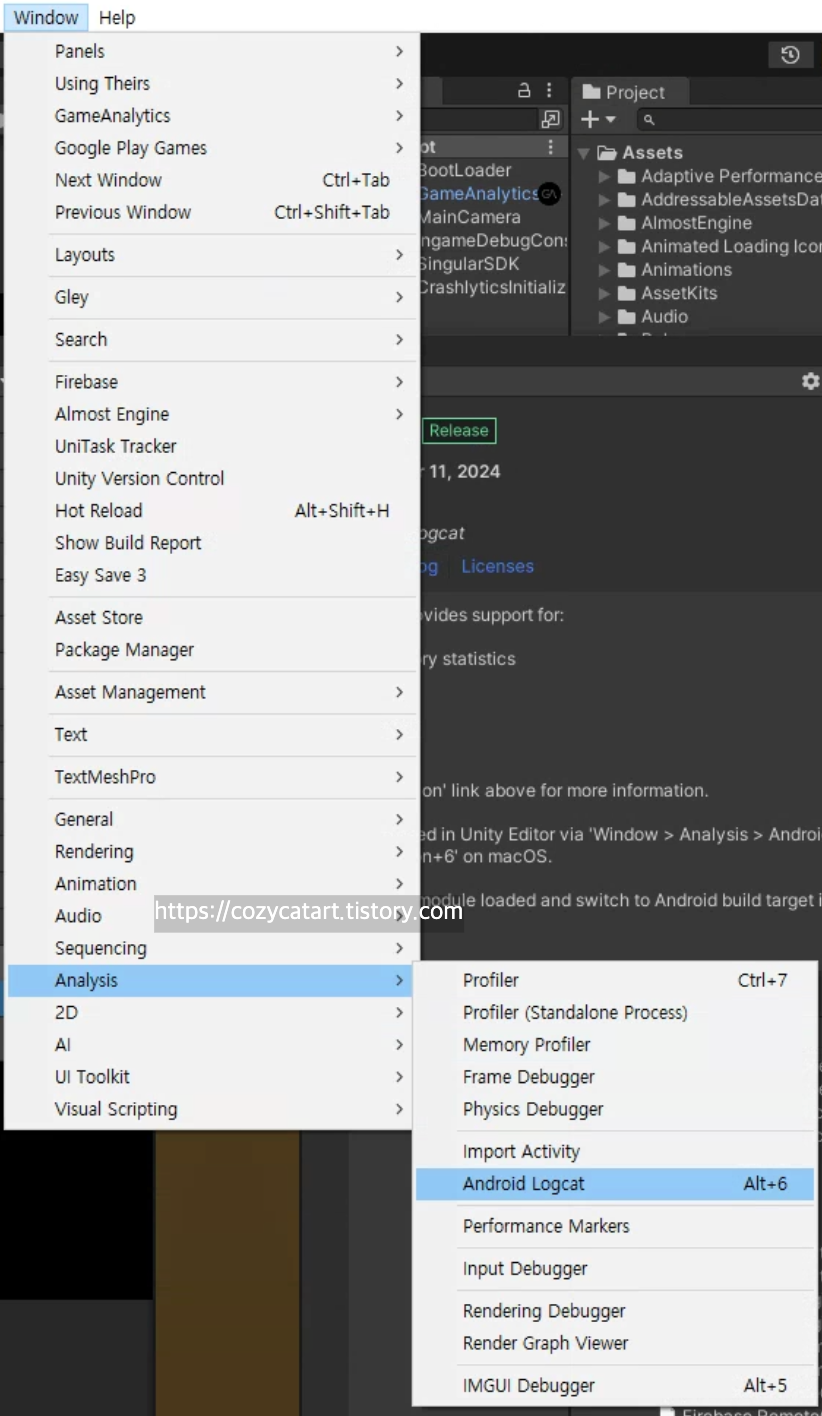Open the Physics Debugger
Screen dimensions: 822x1416
pos(614,1109)
